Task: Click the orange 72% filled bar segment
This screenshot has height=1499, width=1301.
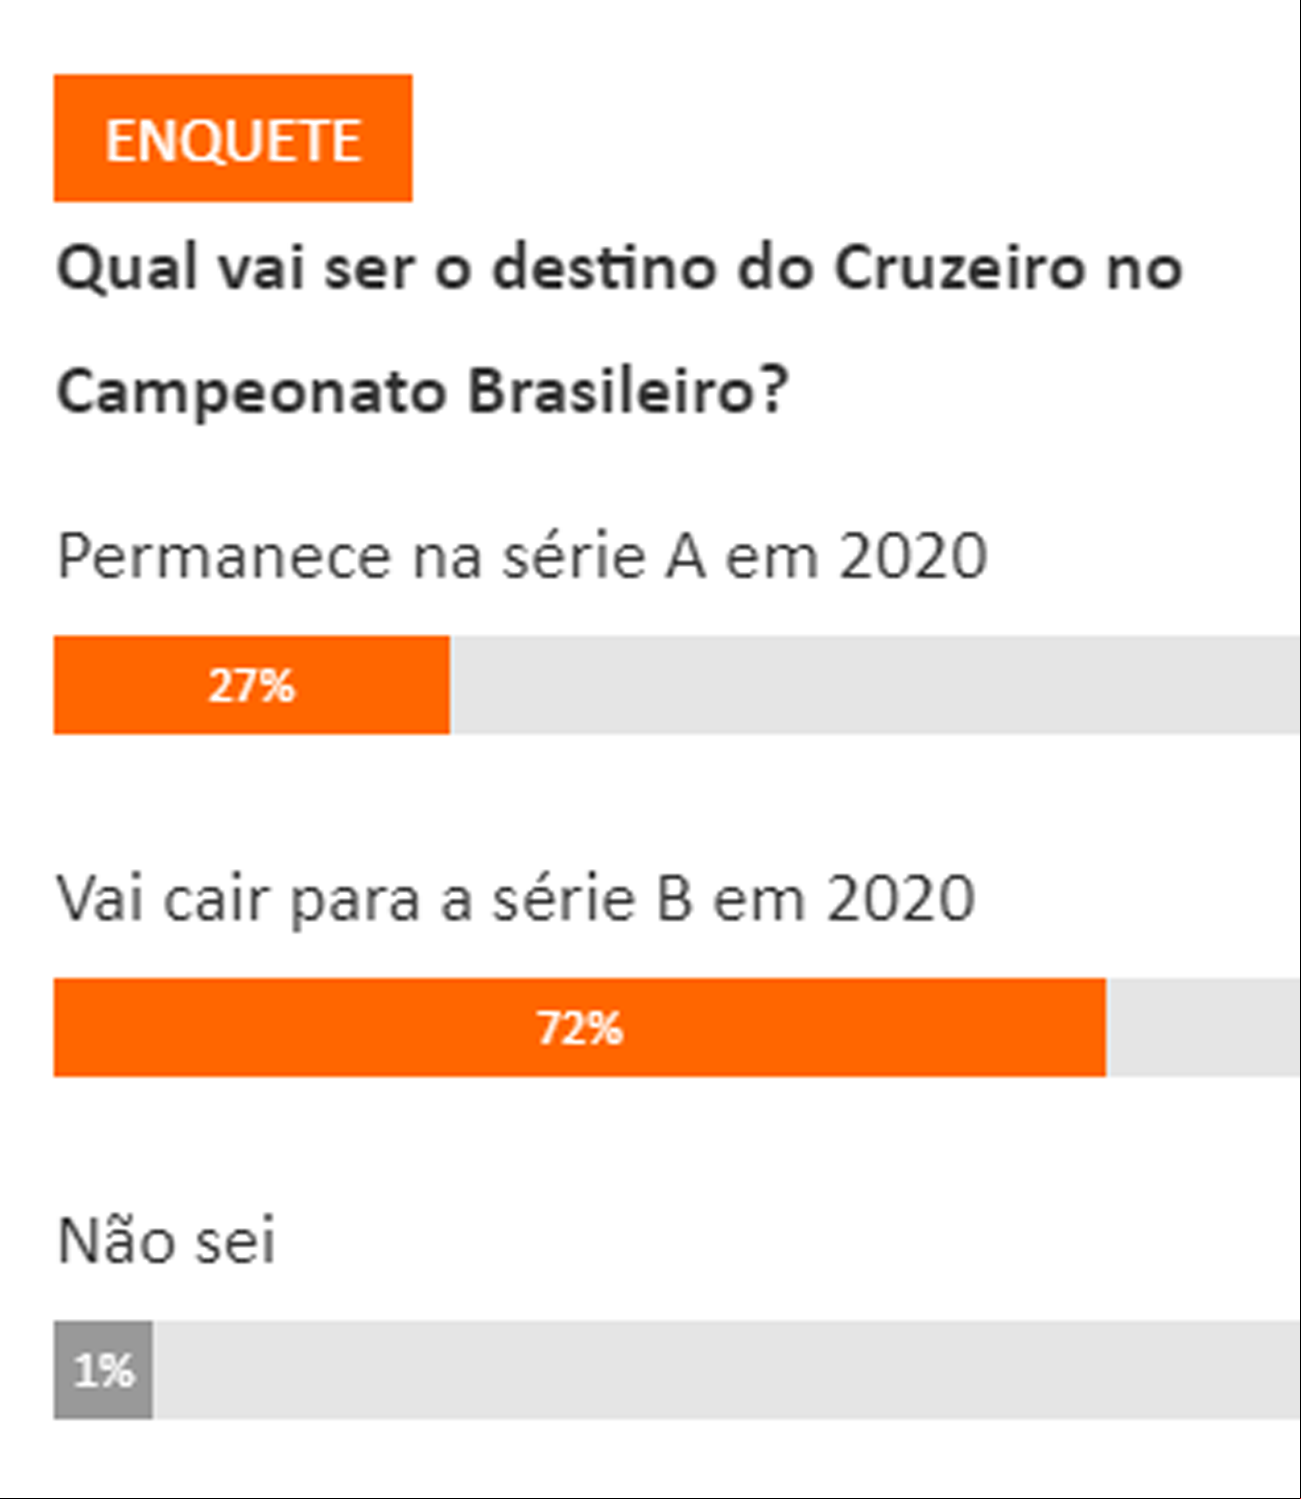Action: (580, 1027)
